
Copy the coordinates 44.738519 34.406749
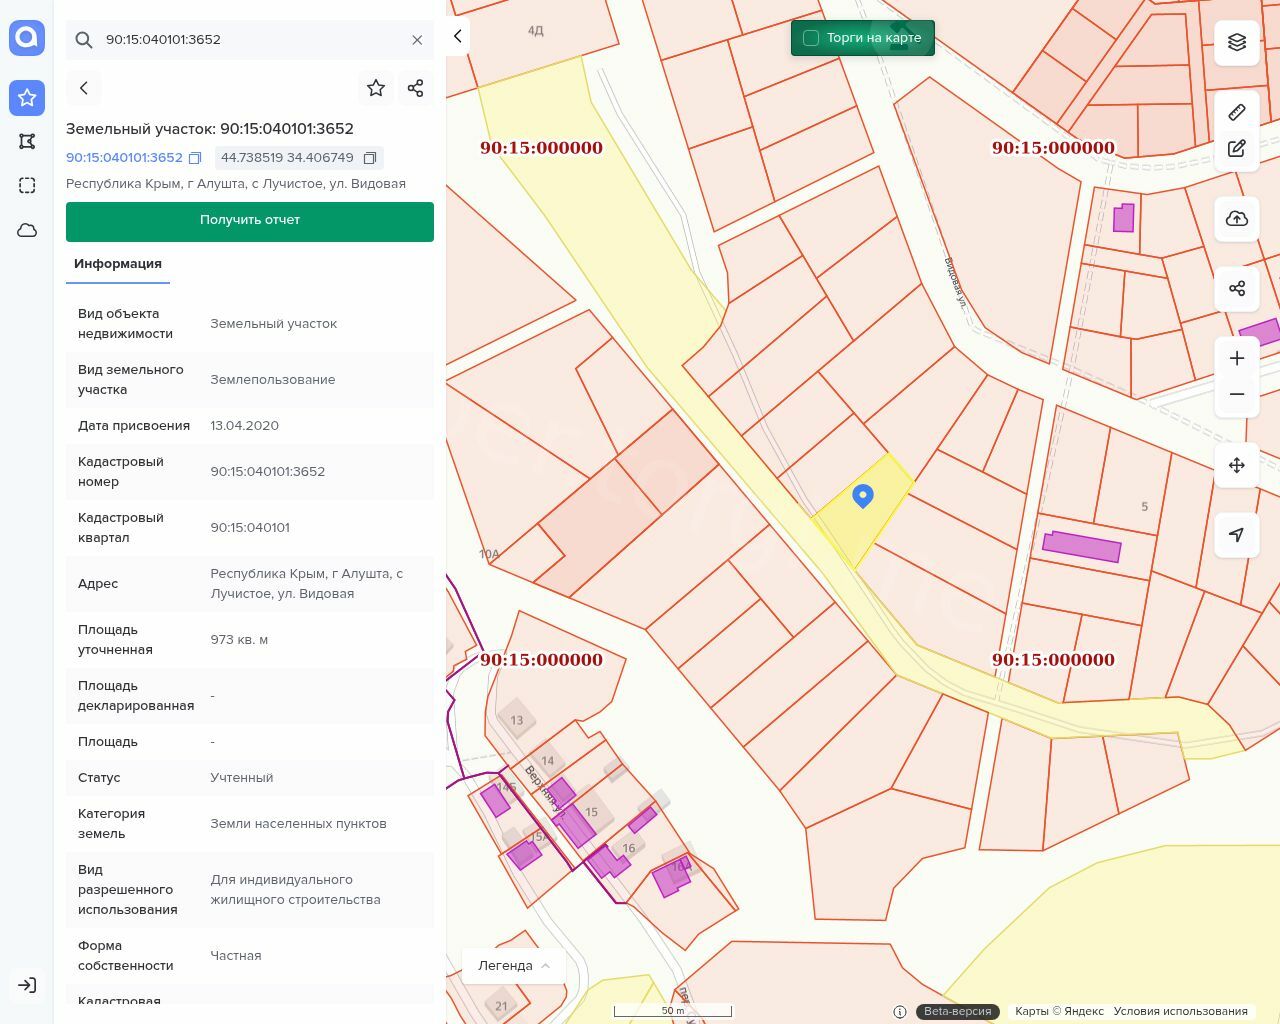click(x=370, y=158)
